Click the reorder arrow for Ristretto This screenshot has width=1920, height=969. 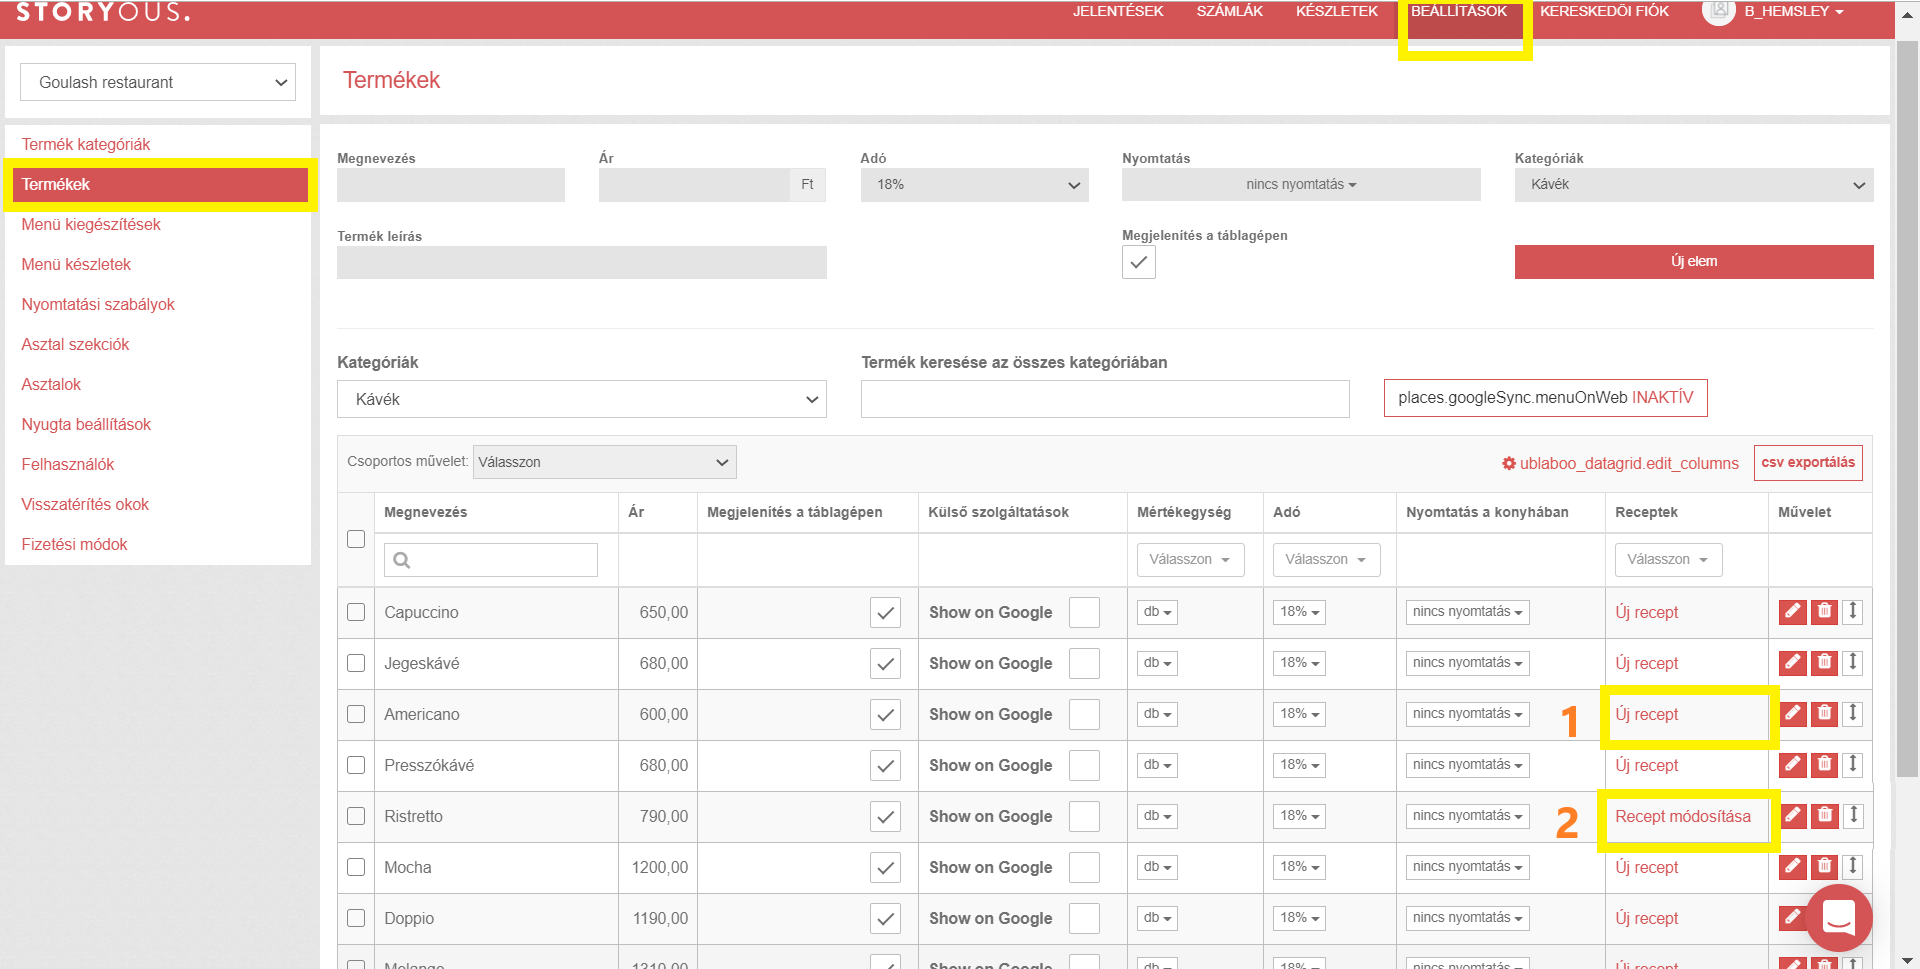(x=1853, y=815)
